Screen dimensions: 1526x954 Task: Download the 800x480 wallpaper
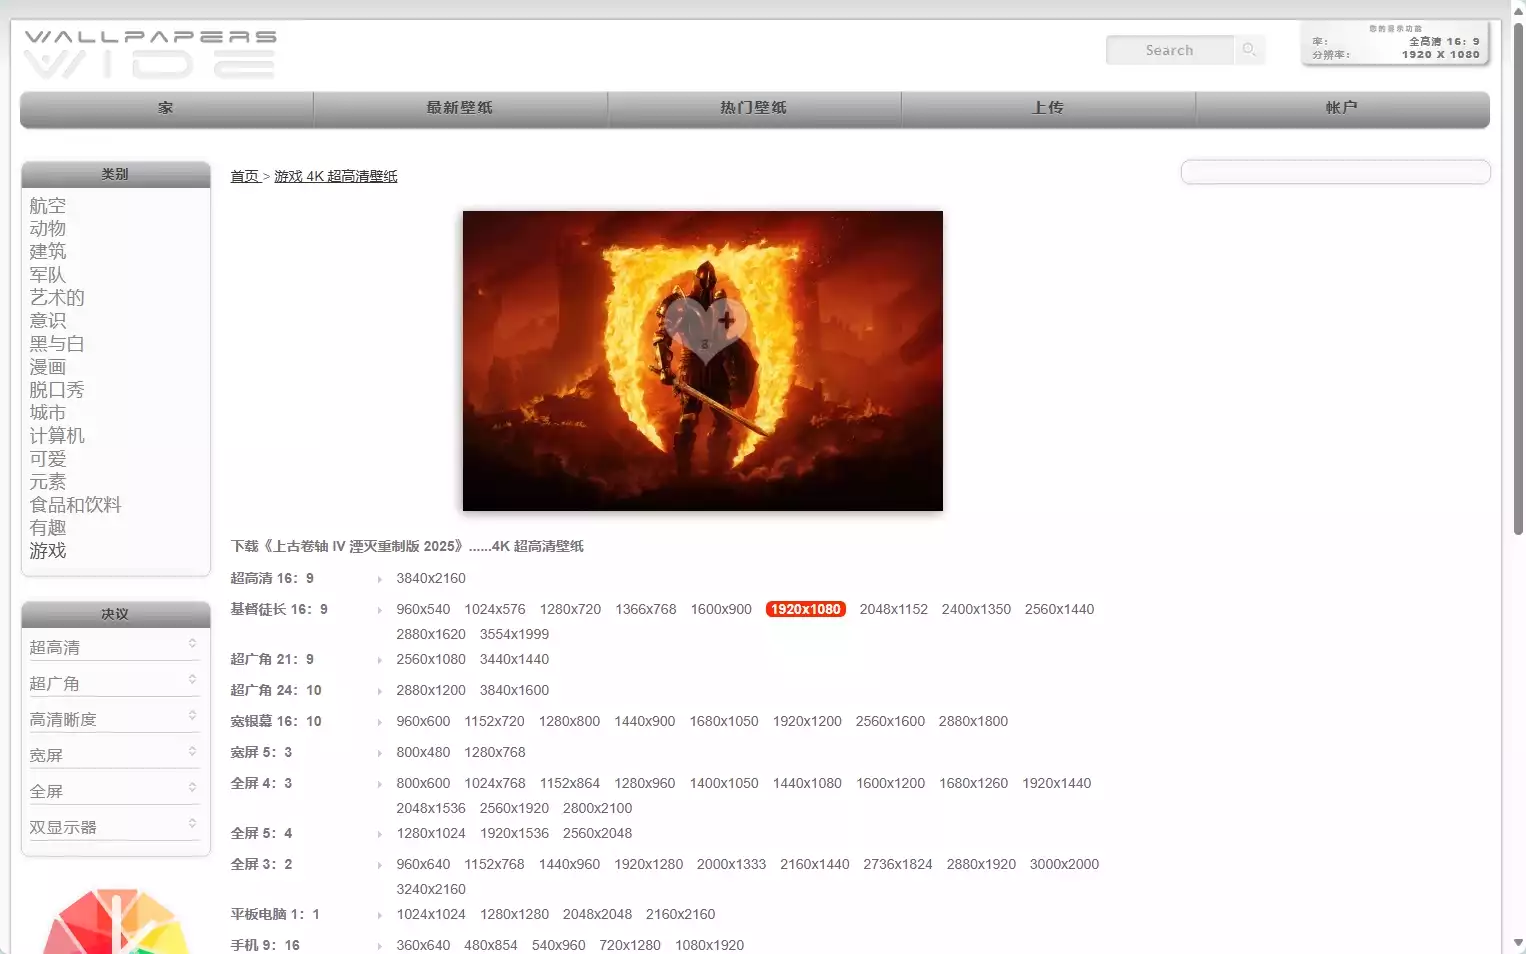pos(423,752)
